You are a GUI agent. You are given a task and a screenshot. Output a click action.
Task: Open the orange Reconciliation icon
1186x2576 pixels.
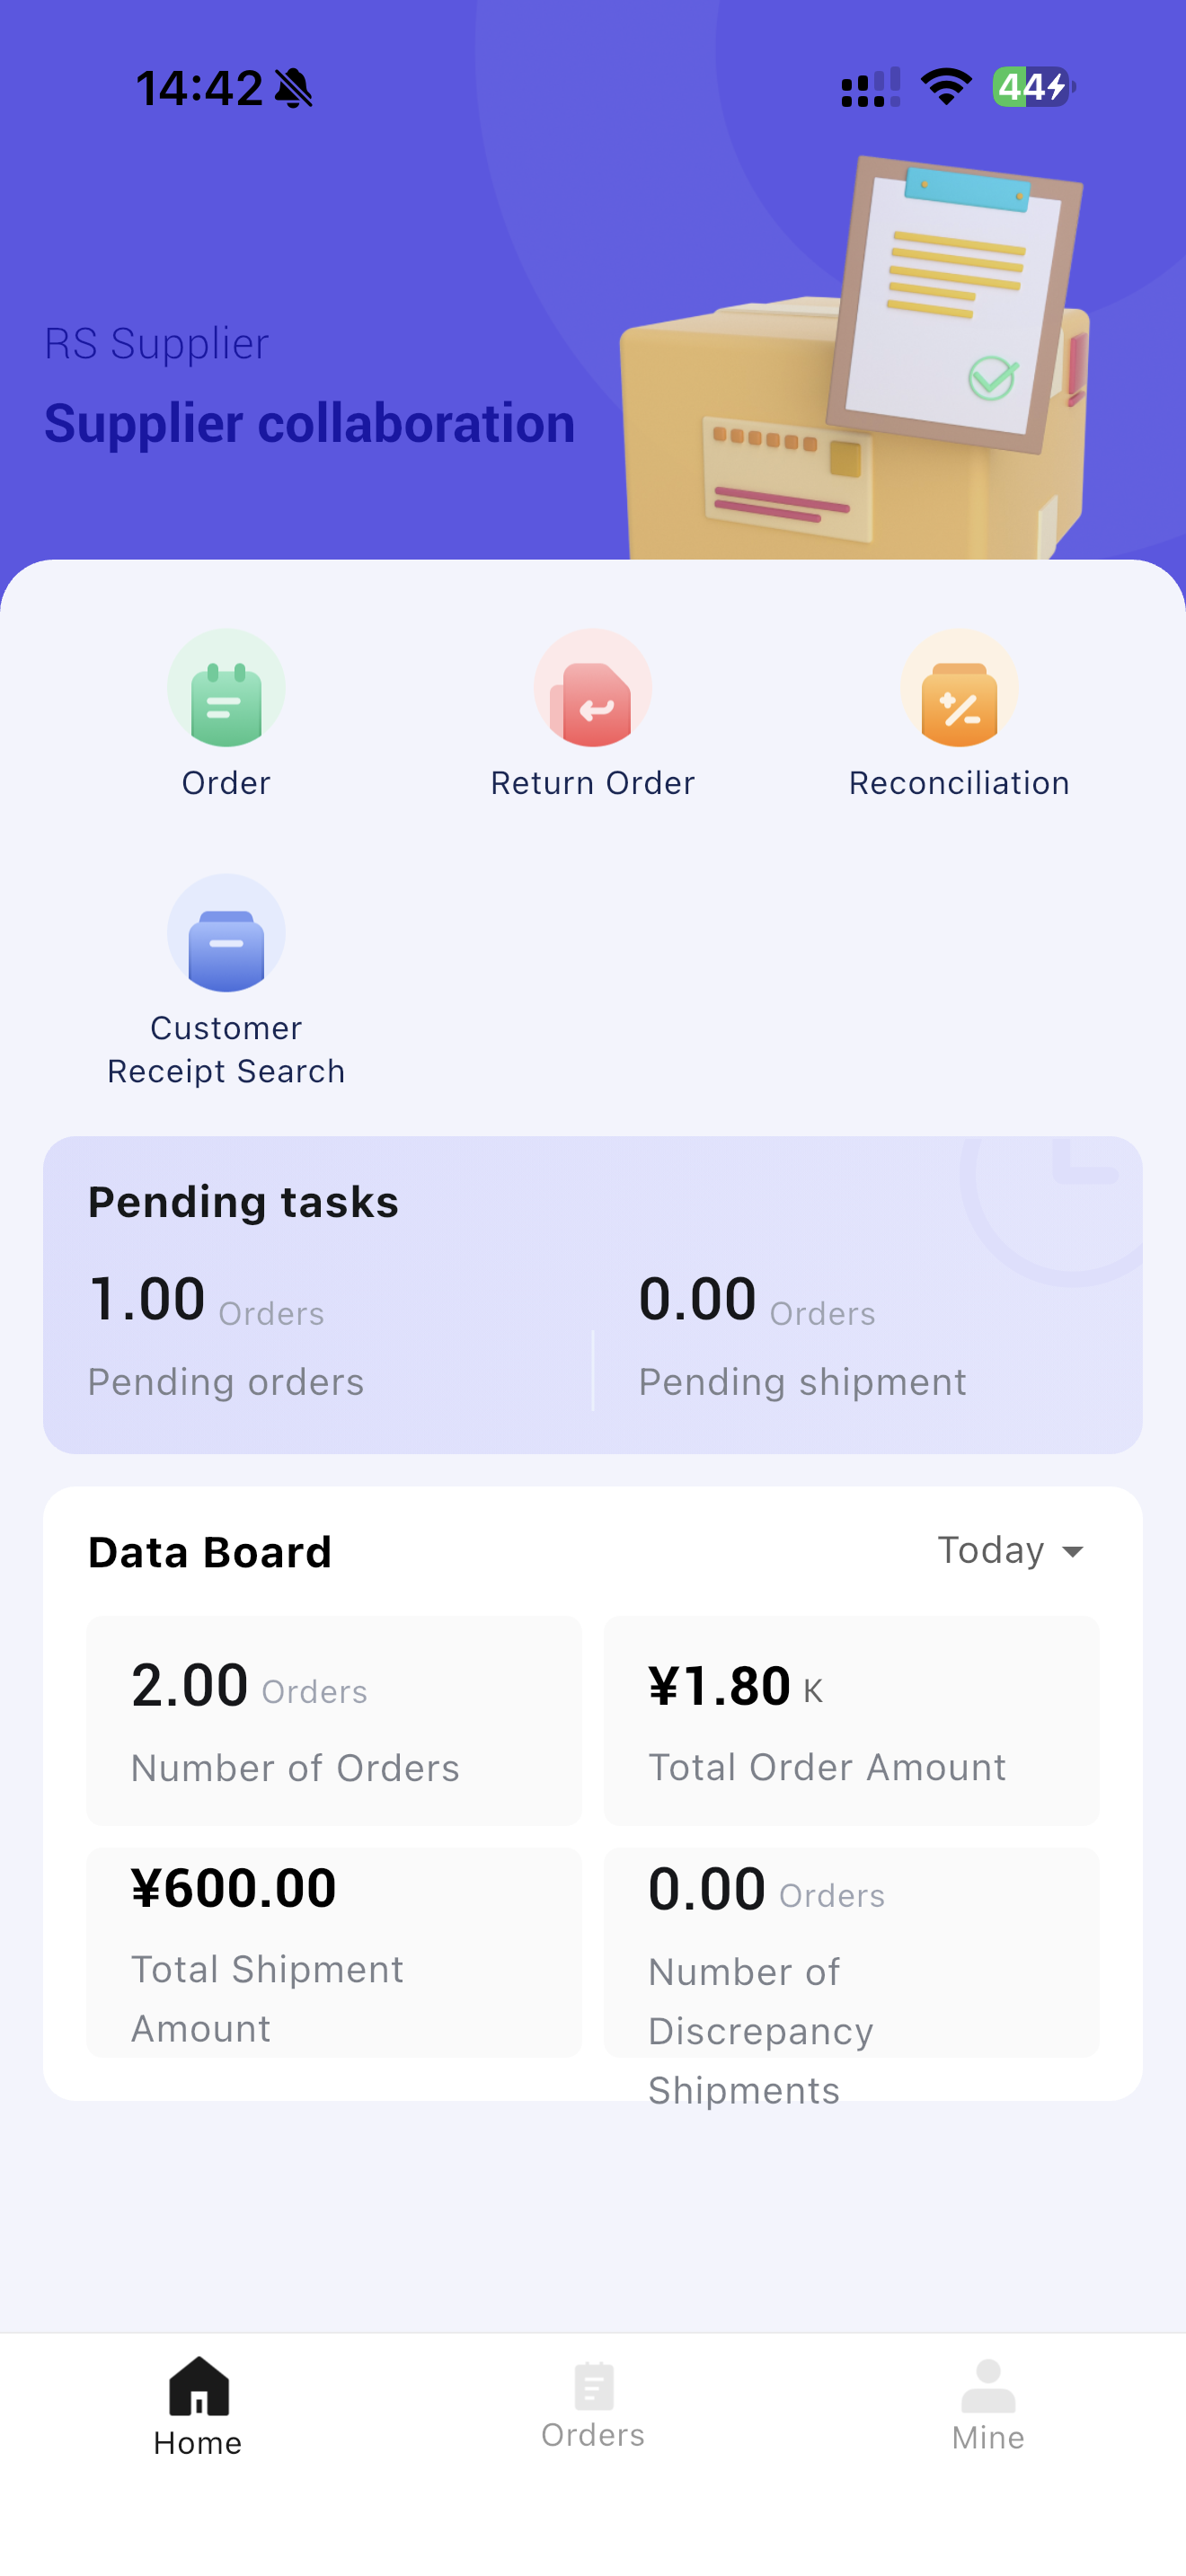tap(959, 689)
